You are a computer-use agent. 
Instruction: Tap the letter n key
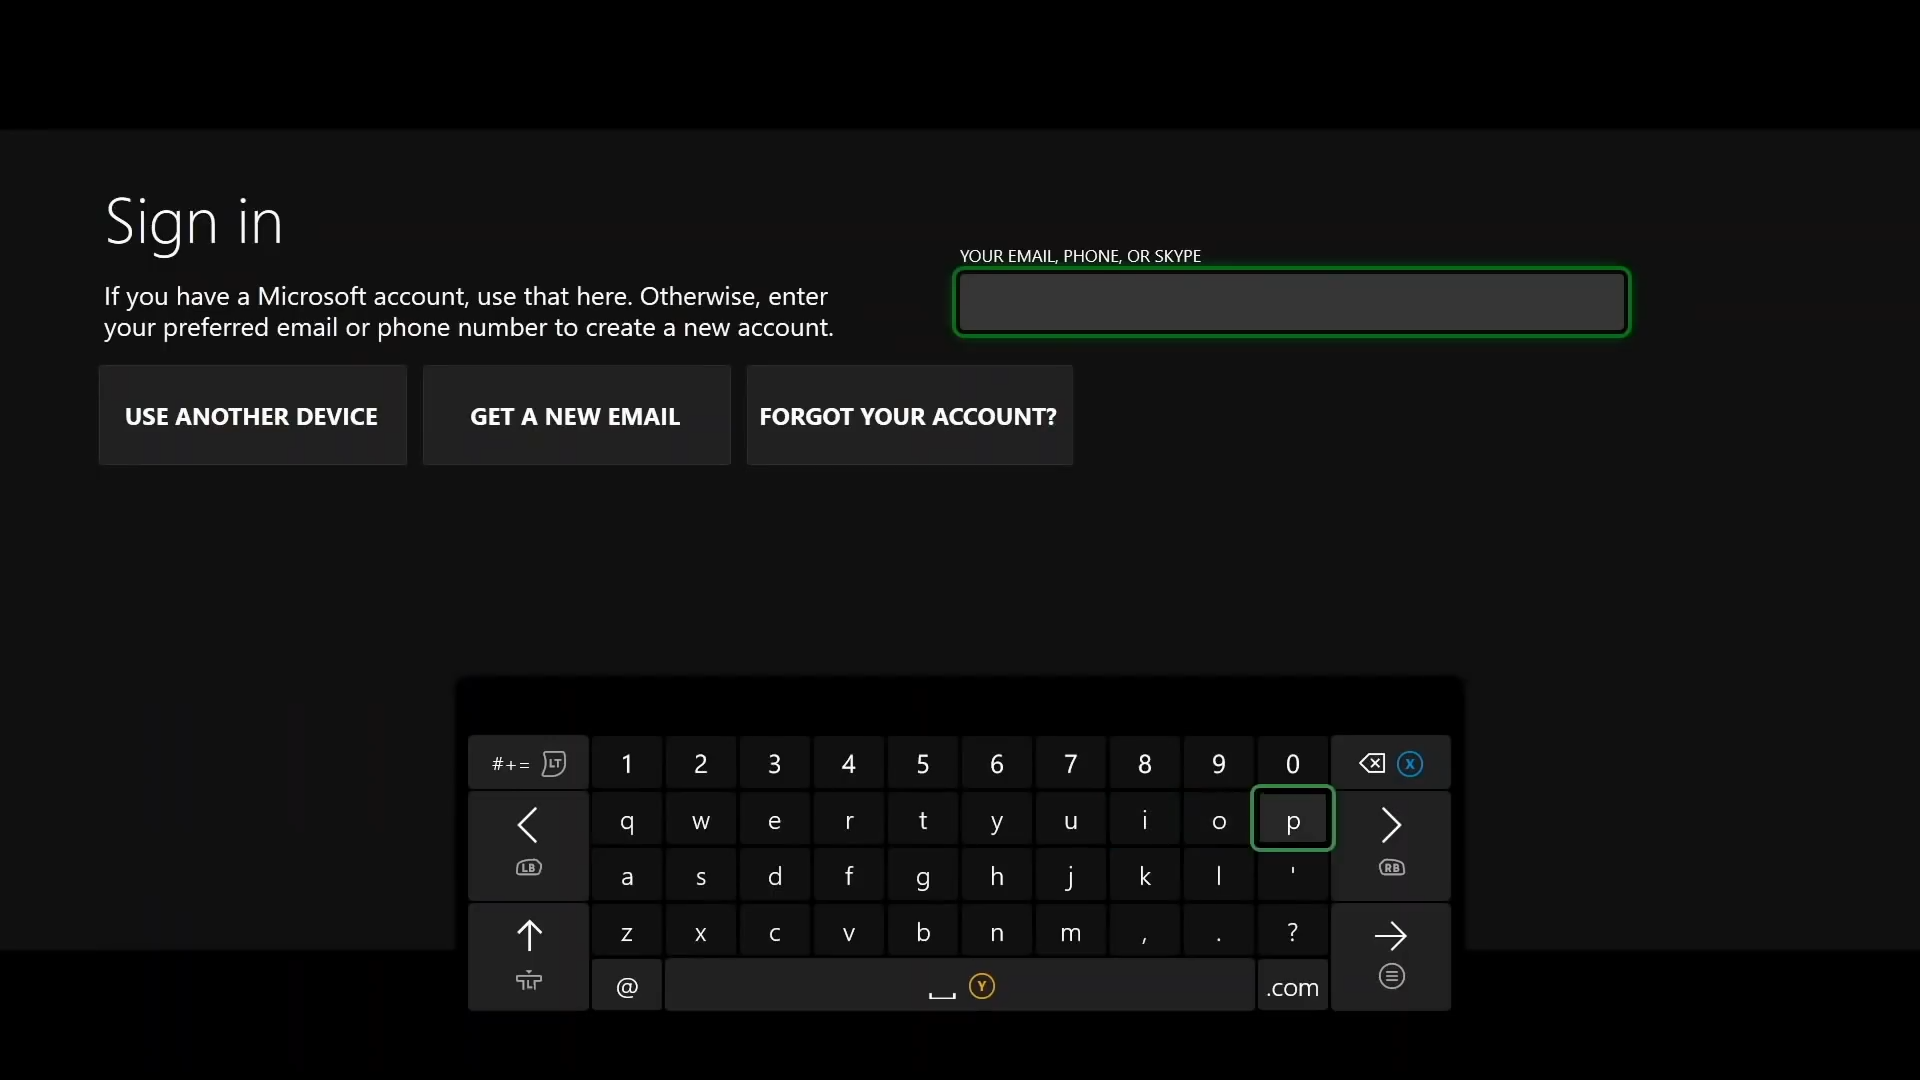click(x=997, y=932)
